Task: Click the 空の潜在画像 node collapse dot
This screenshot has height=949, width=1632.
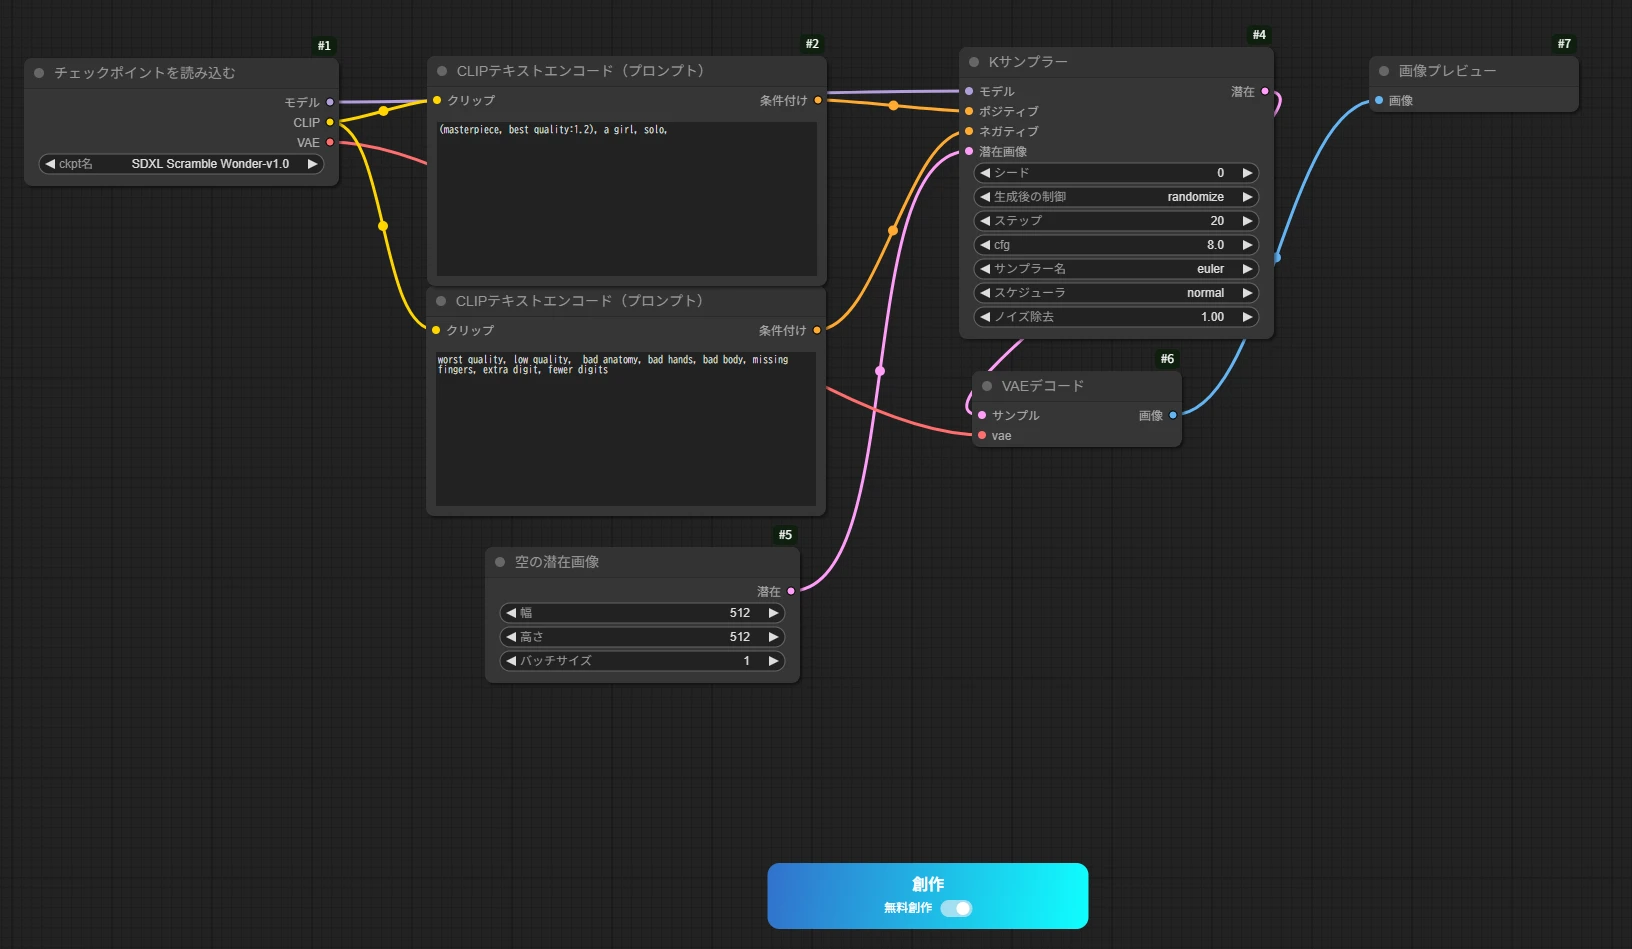Action: tap(500, 562)
